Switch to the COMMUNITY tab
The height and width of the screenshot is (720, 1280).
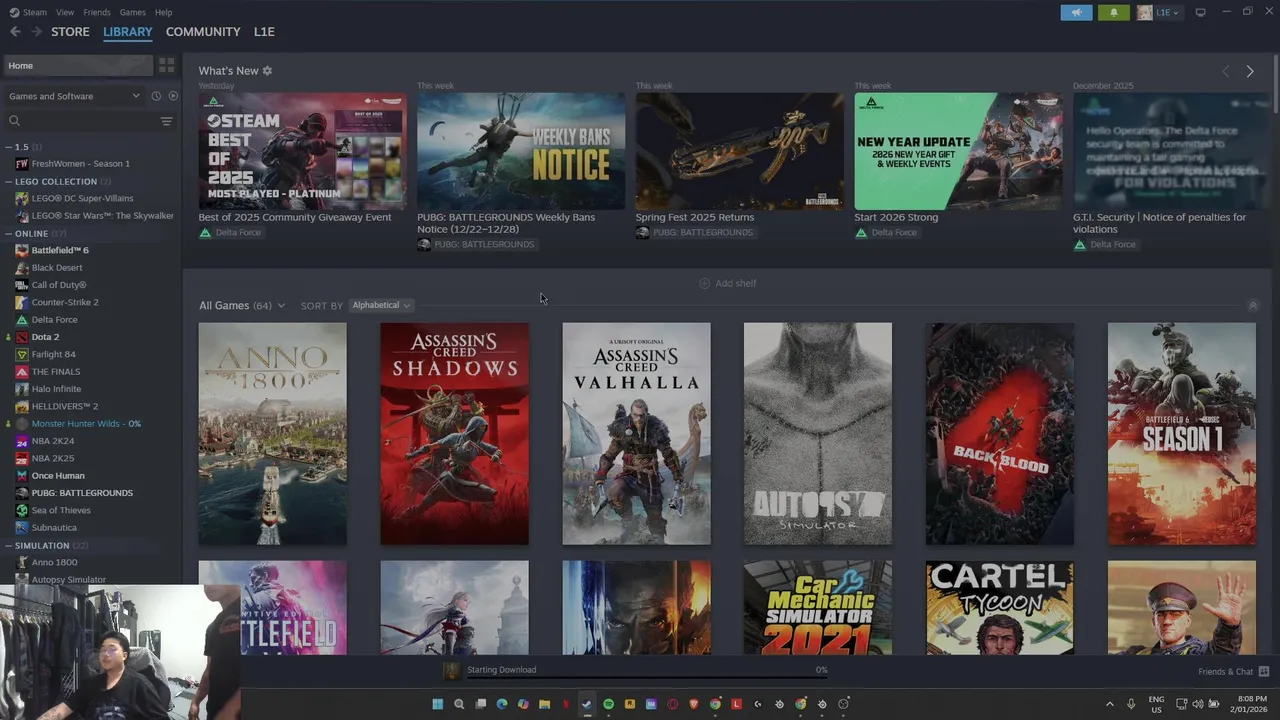[203, 32]
